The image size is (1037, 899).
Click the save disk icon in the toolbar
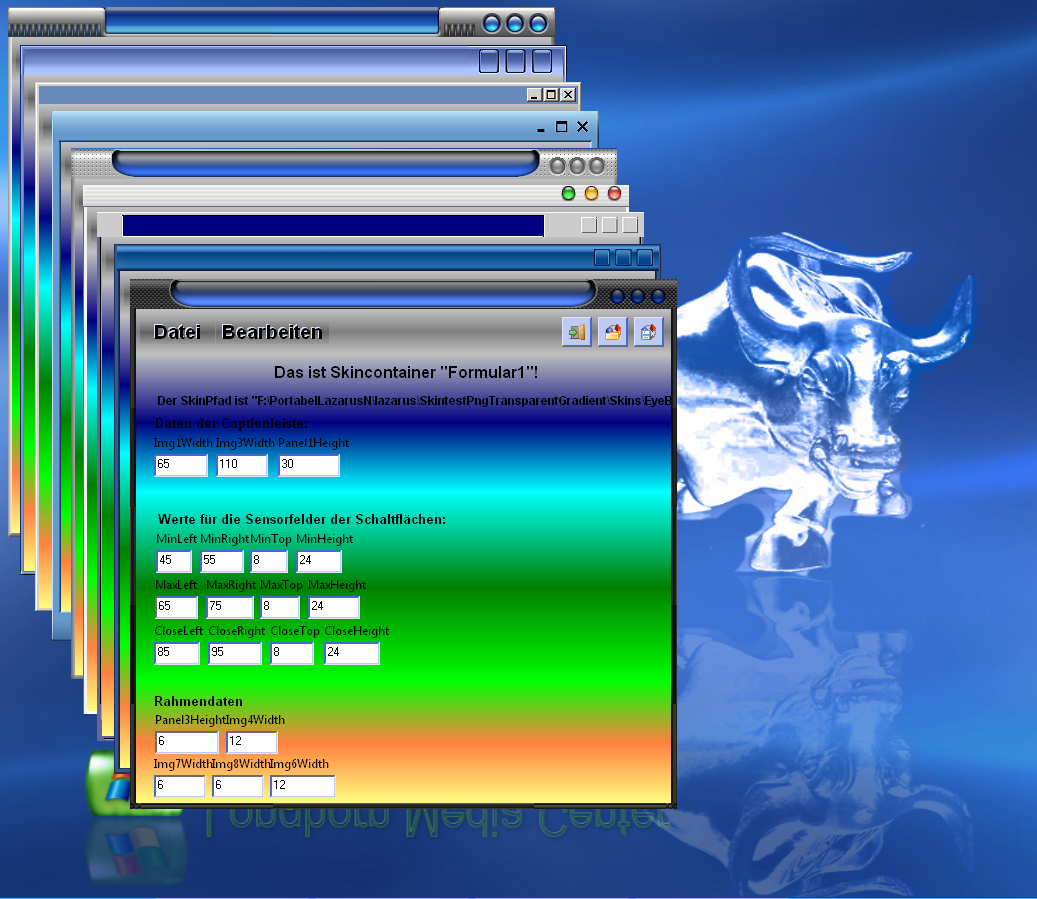(x=648, y=332)
